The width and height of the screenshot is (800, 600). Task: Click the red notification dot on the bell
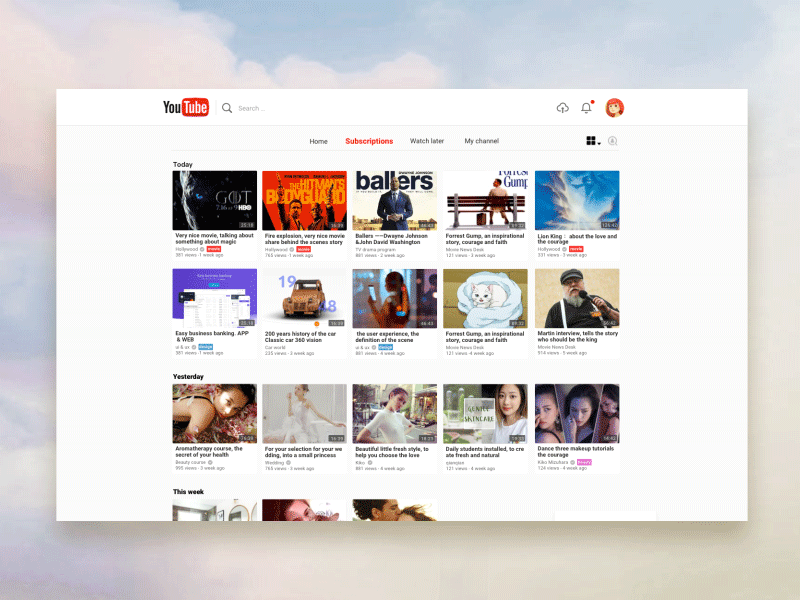[x=592, y=101]
